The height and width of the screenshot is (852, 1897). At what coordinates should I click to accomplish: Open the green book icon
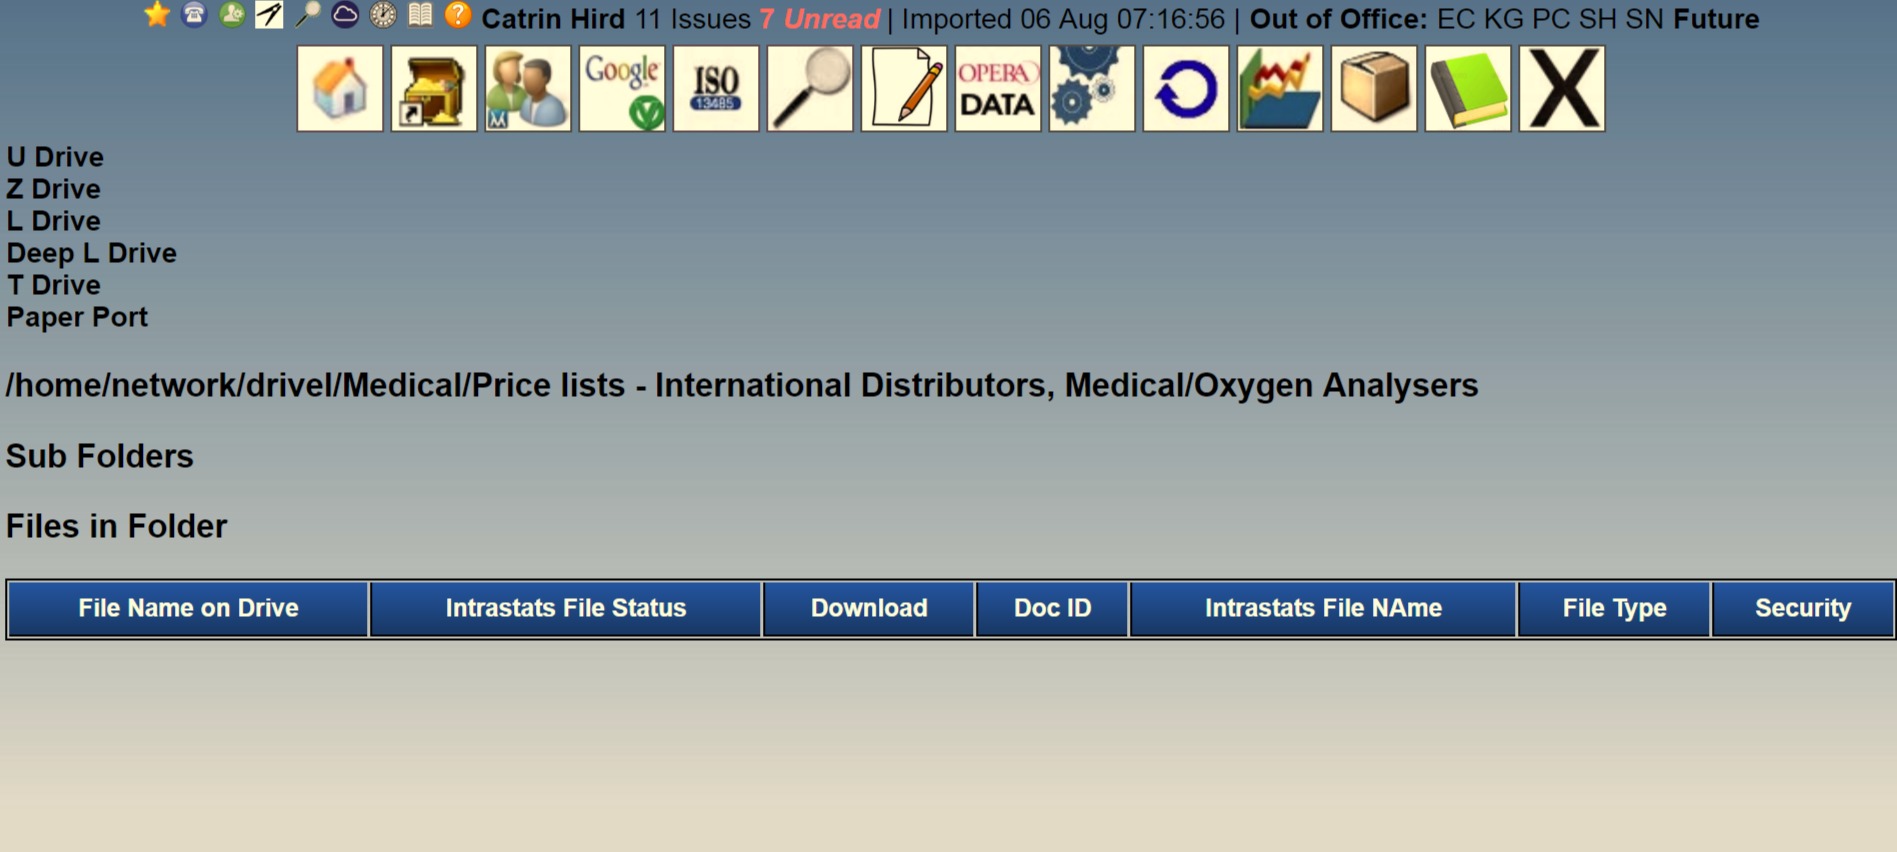(x=1468, y=89)
